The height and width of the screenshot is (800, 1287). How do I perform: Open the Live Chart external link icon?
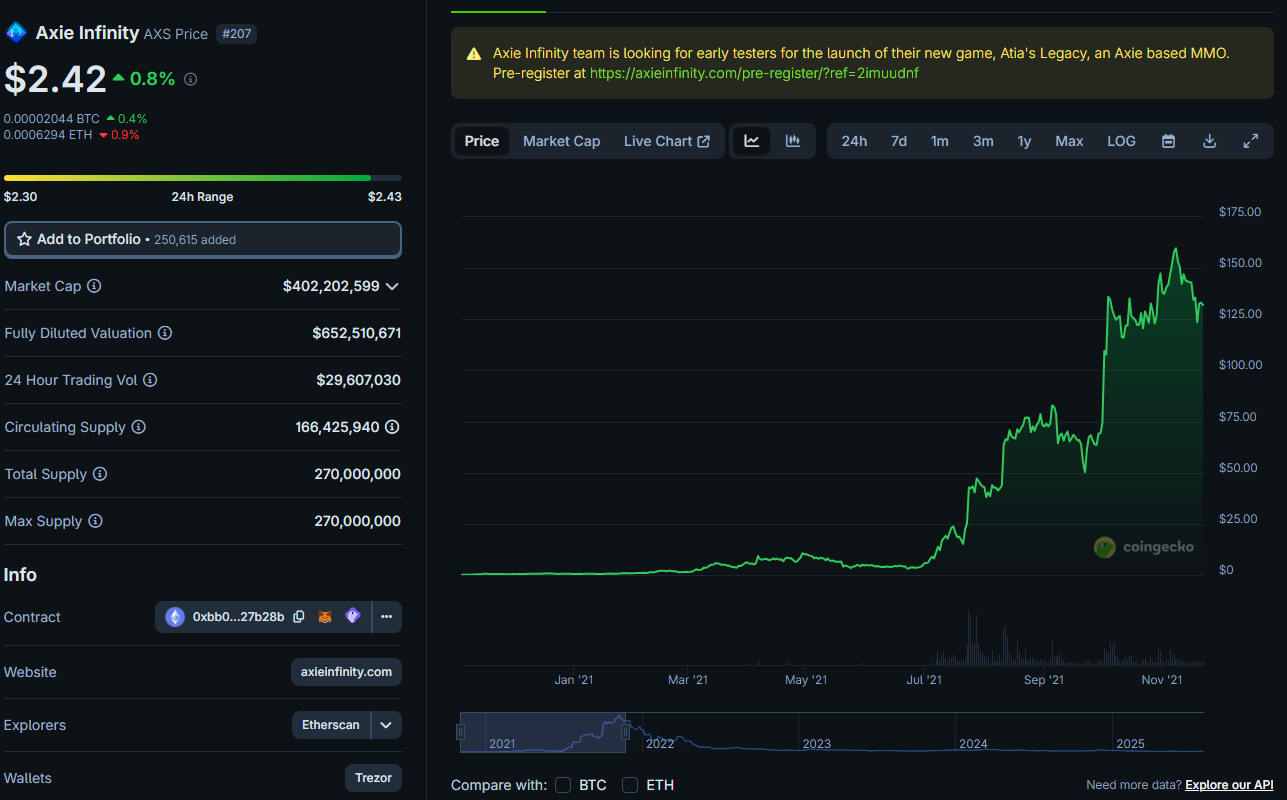pyautogui.click(x=704, y=141)
